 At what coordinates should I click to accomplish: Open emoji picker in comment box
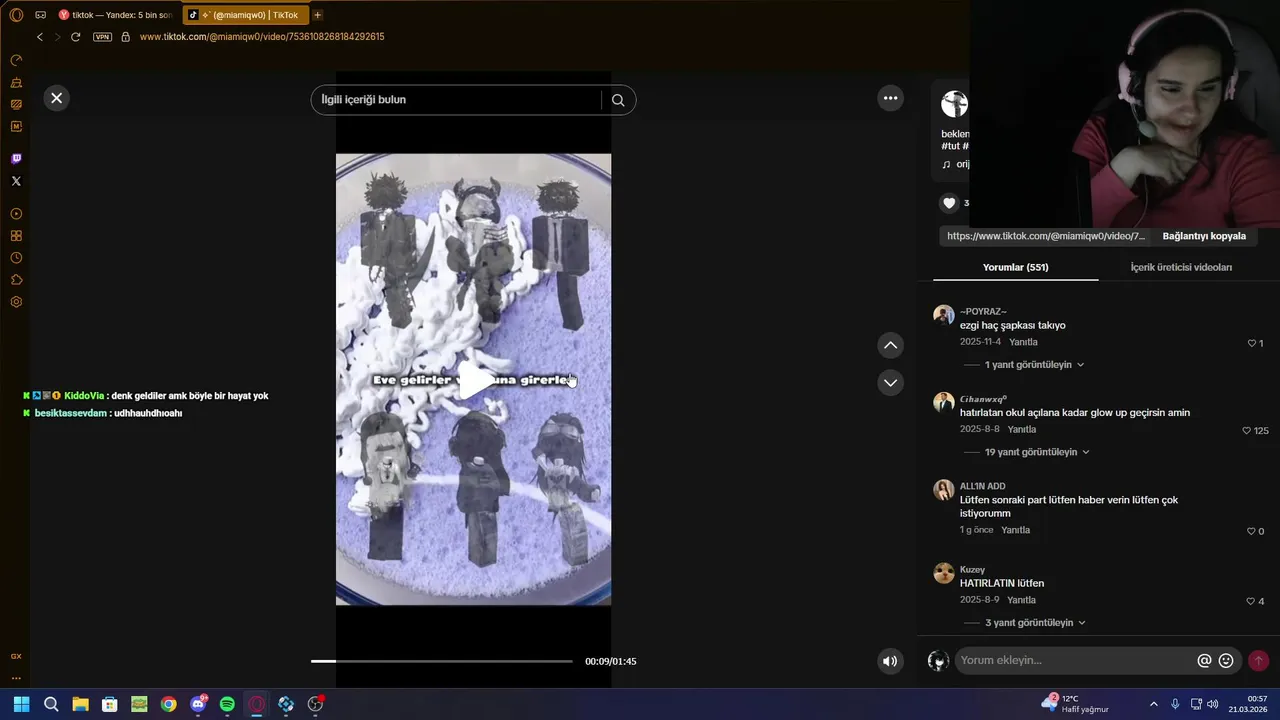1226,661
